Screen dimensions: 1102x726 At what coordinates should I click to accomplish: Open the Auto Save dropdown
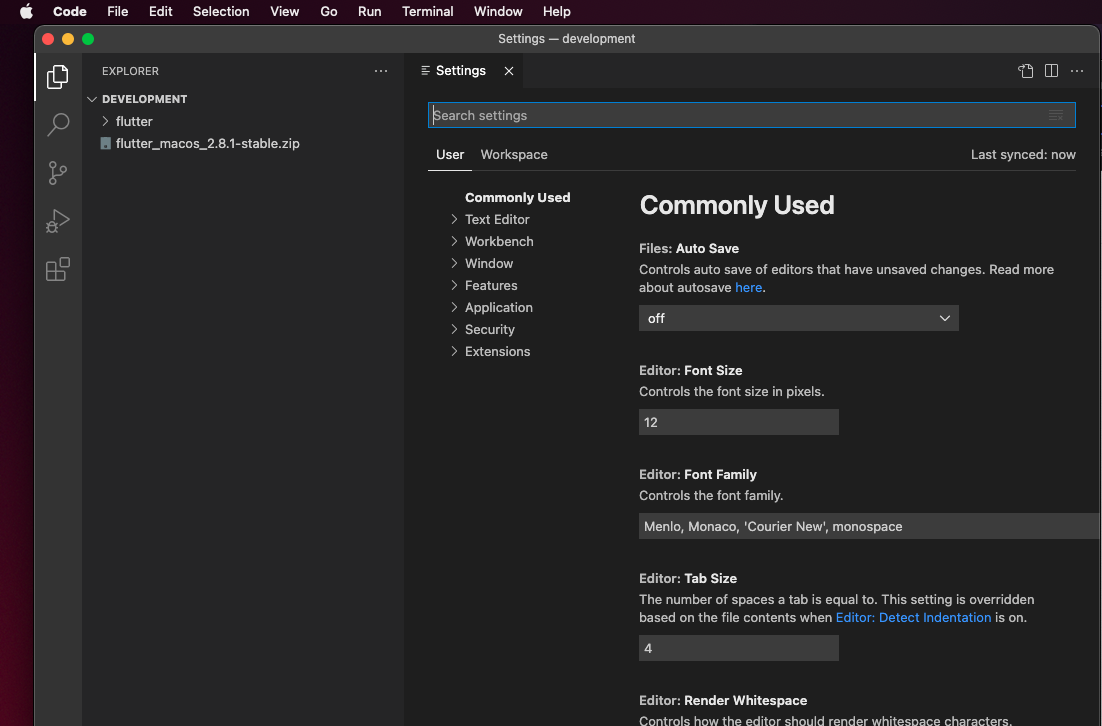(x=798, y=318)
